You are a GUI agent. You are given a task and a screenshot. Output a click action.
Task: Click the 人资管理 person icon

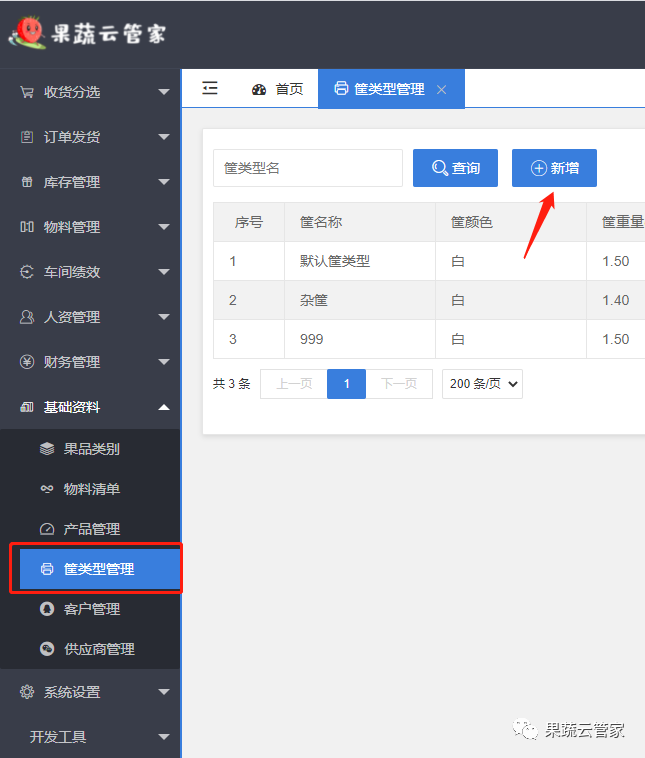(x=27, y=317)
